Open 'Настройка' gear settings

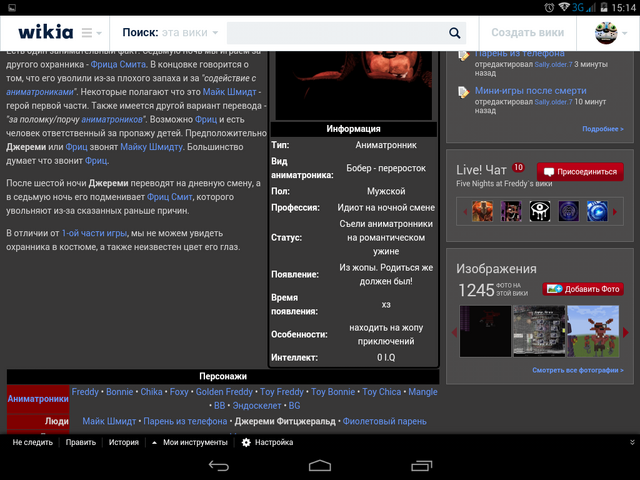pos(267,442)
